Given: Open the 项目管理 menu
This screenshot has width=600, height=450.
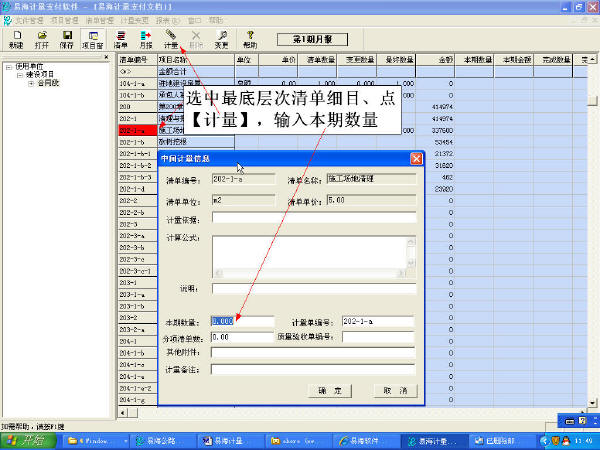Looking at the screenshot, I should pos(64,20).
